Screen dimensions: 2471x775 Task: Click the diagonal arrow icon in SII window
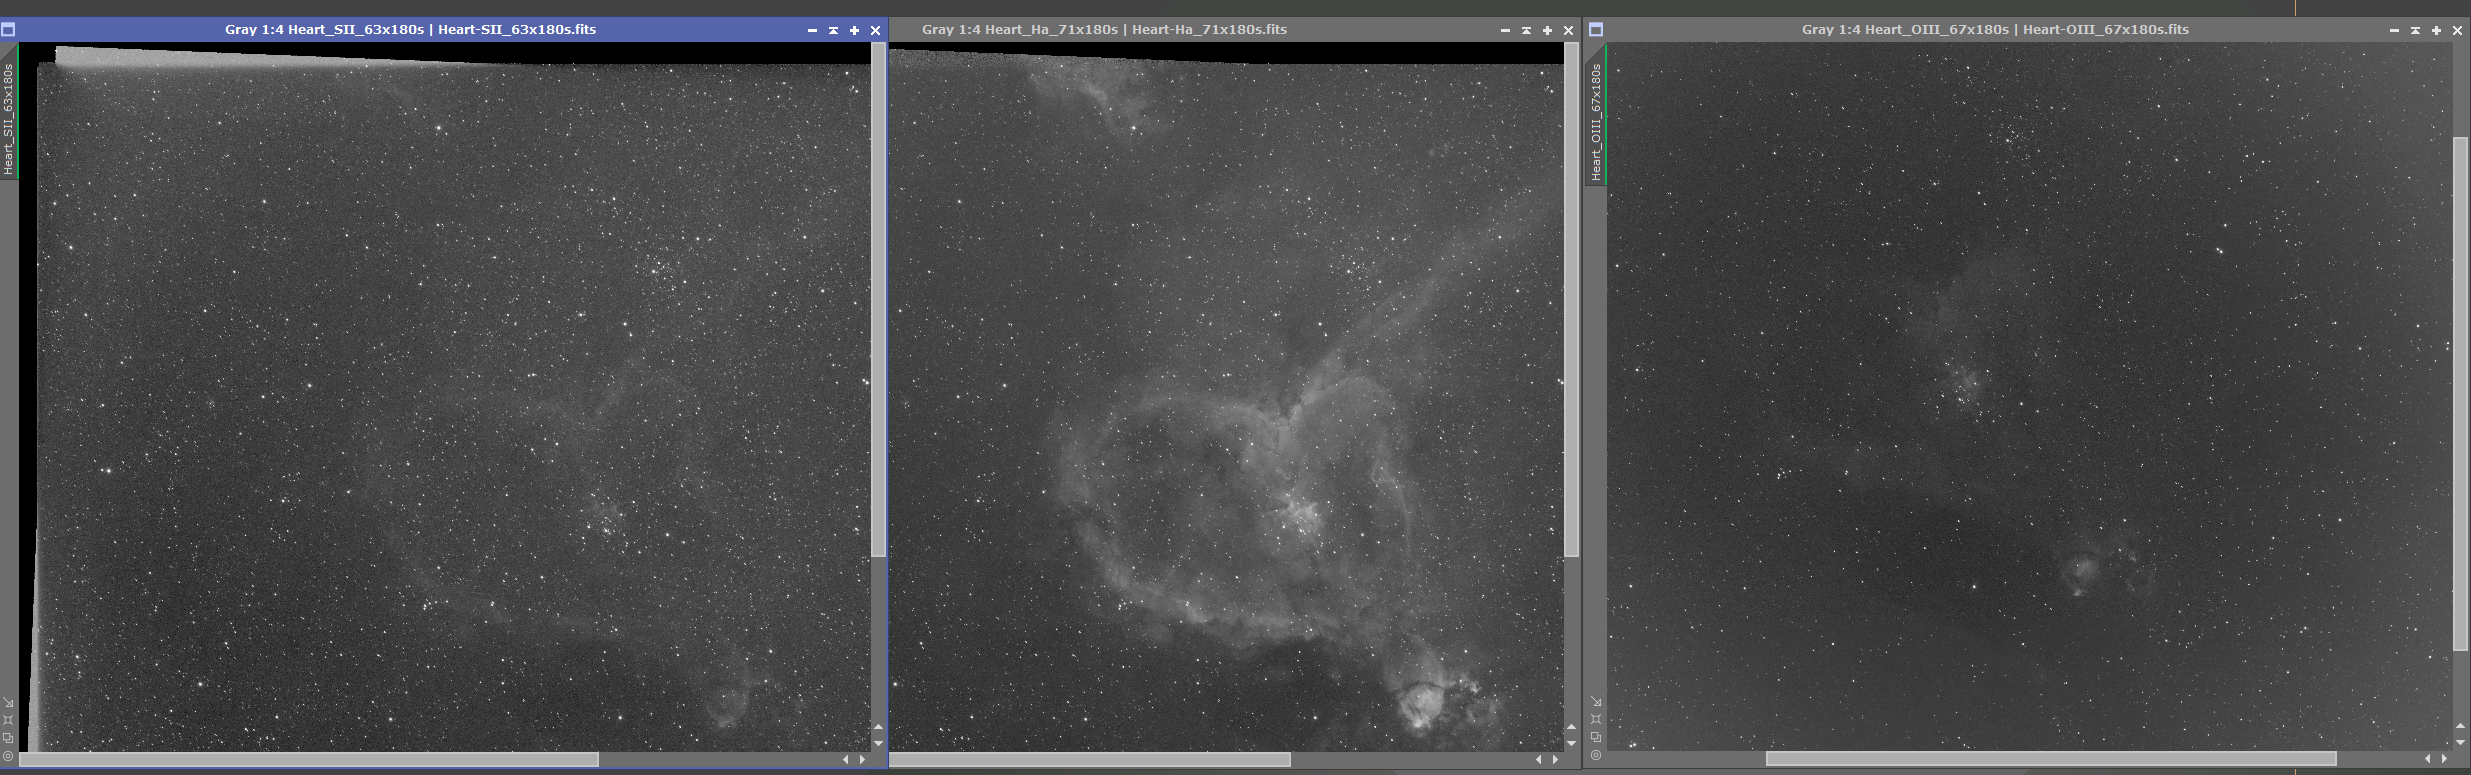[x=8, y=702]
